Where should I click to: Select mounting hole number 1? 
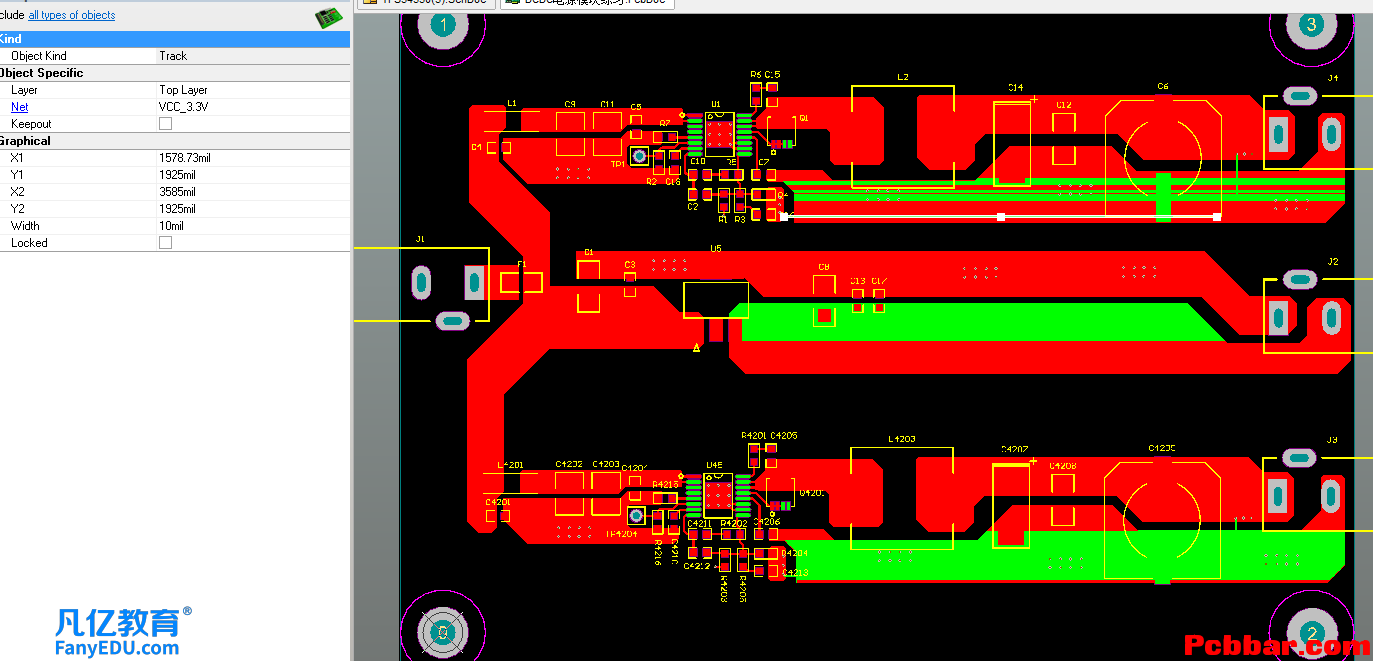click(441, 24)
